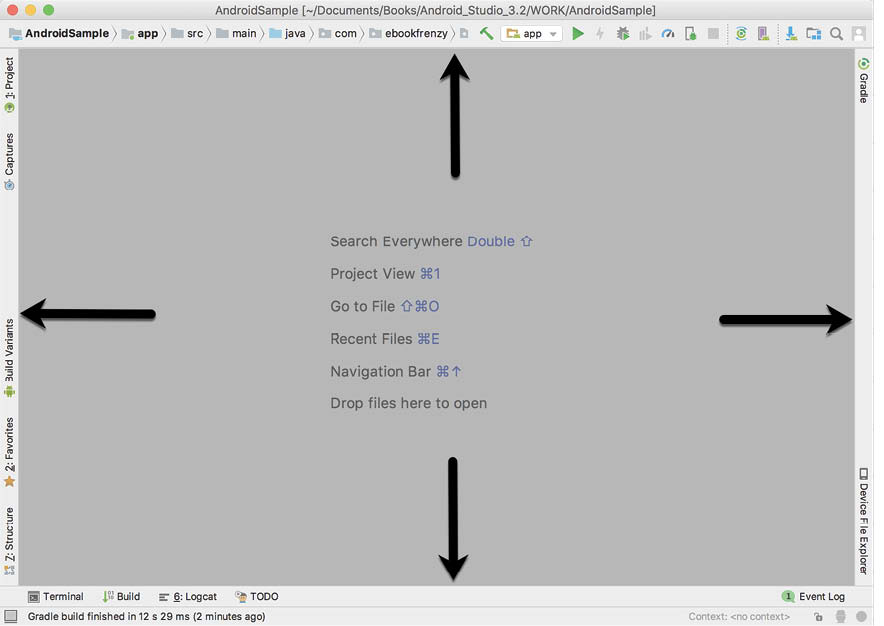Open the Gradle side panel
This screenshot has height=626, width=884.
click(x=864, y=80)
